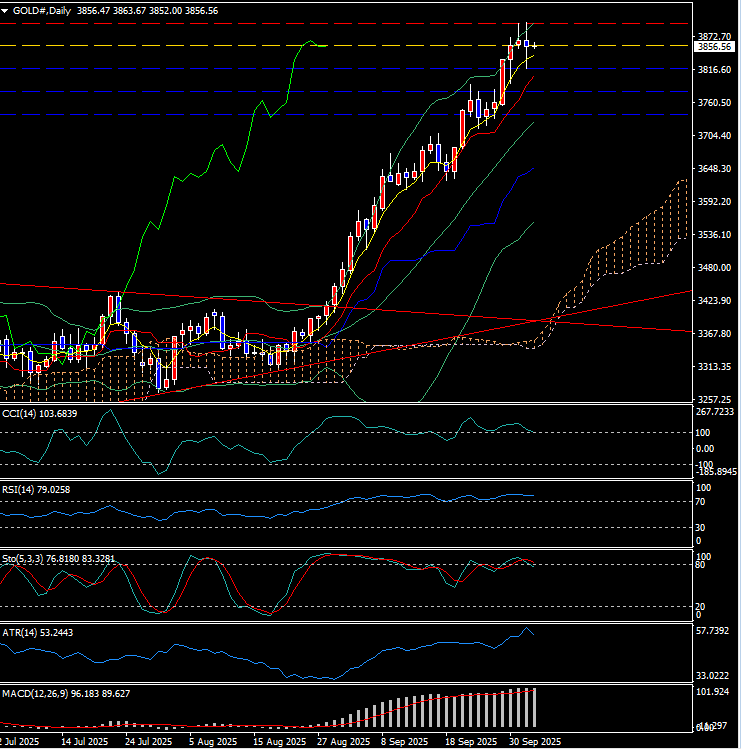Click the tallest MACD histogram bar
Viewport: 741px width, 750px height.
coord(535,707)
